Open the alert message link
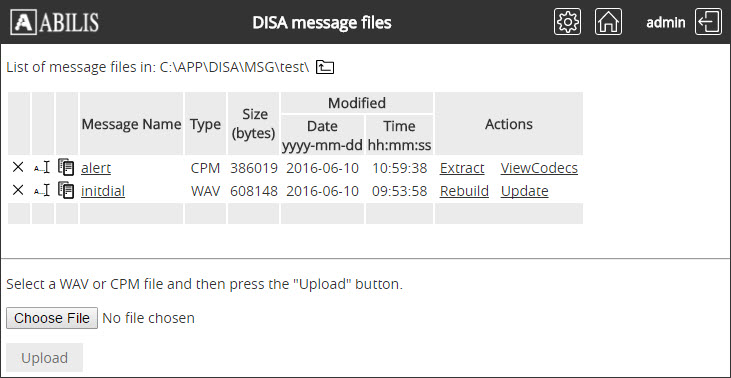731x378 pixels. 96,168
